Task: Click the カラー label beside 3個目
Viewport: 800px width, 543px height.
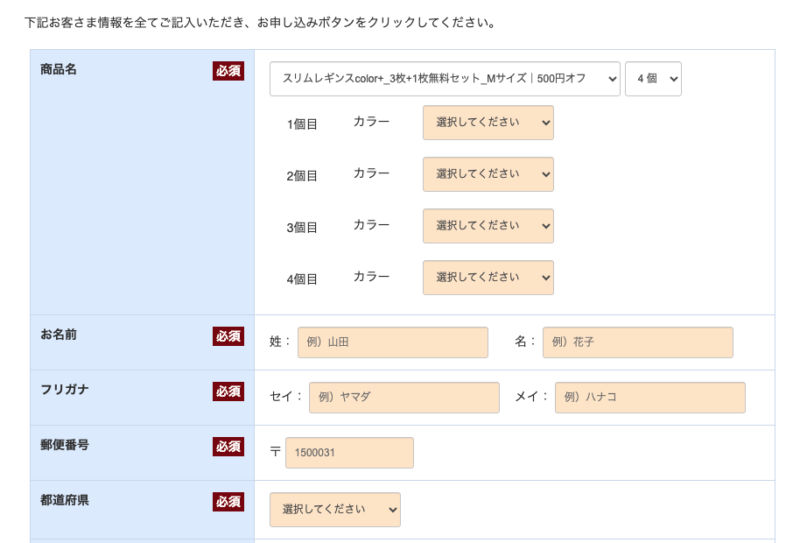Action: 371,225
